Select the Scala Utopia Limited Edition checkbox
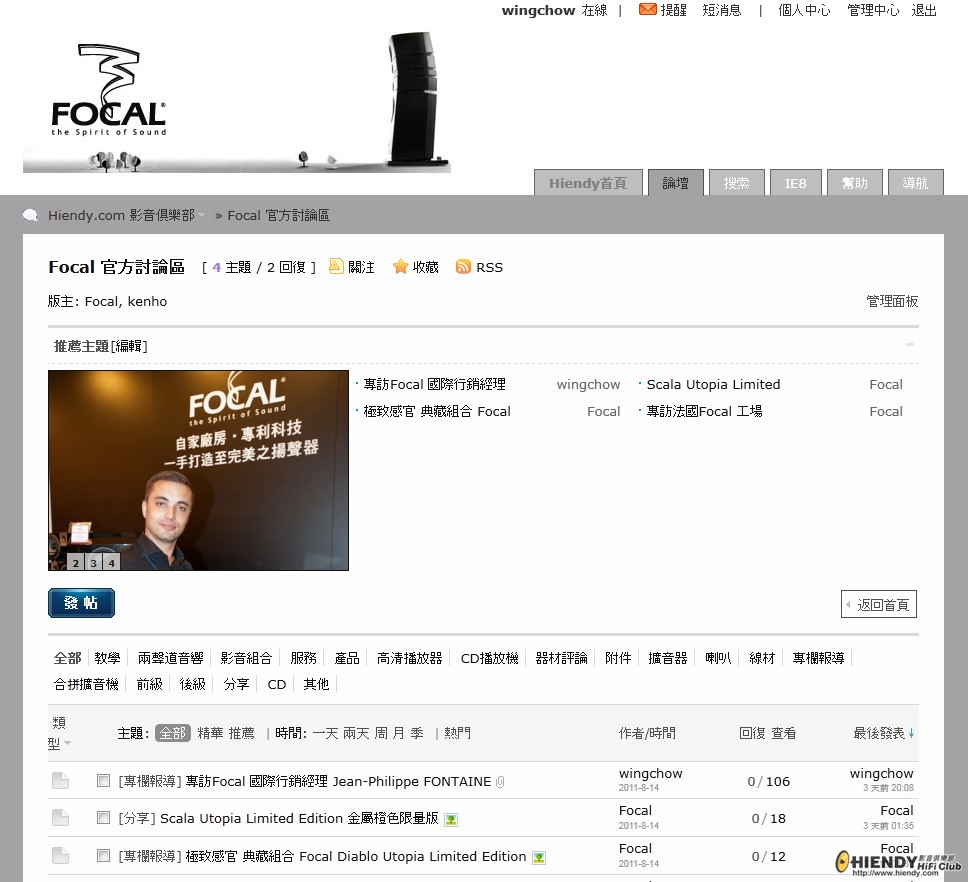Image resolution: width=968 pixels, height=882 pixels. 103,818
